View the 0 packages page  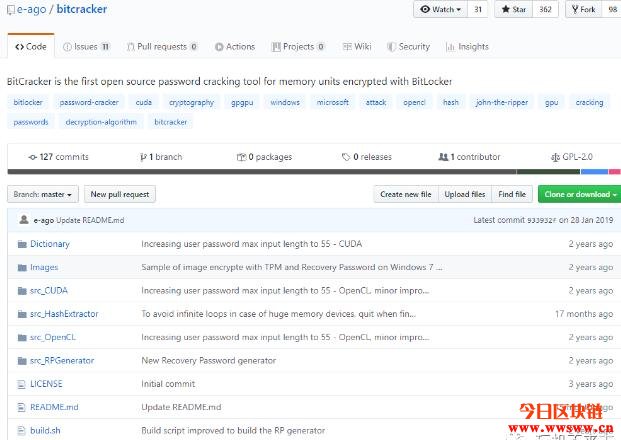coord(264,157)
